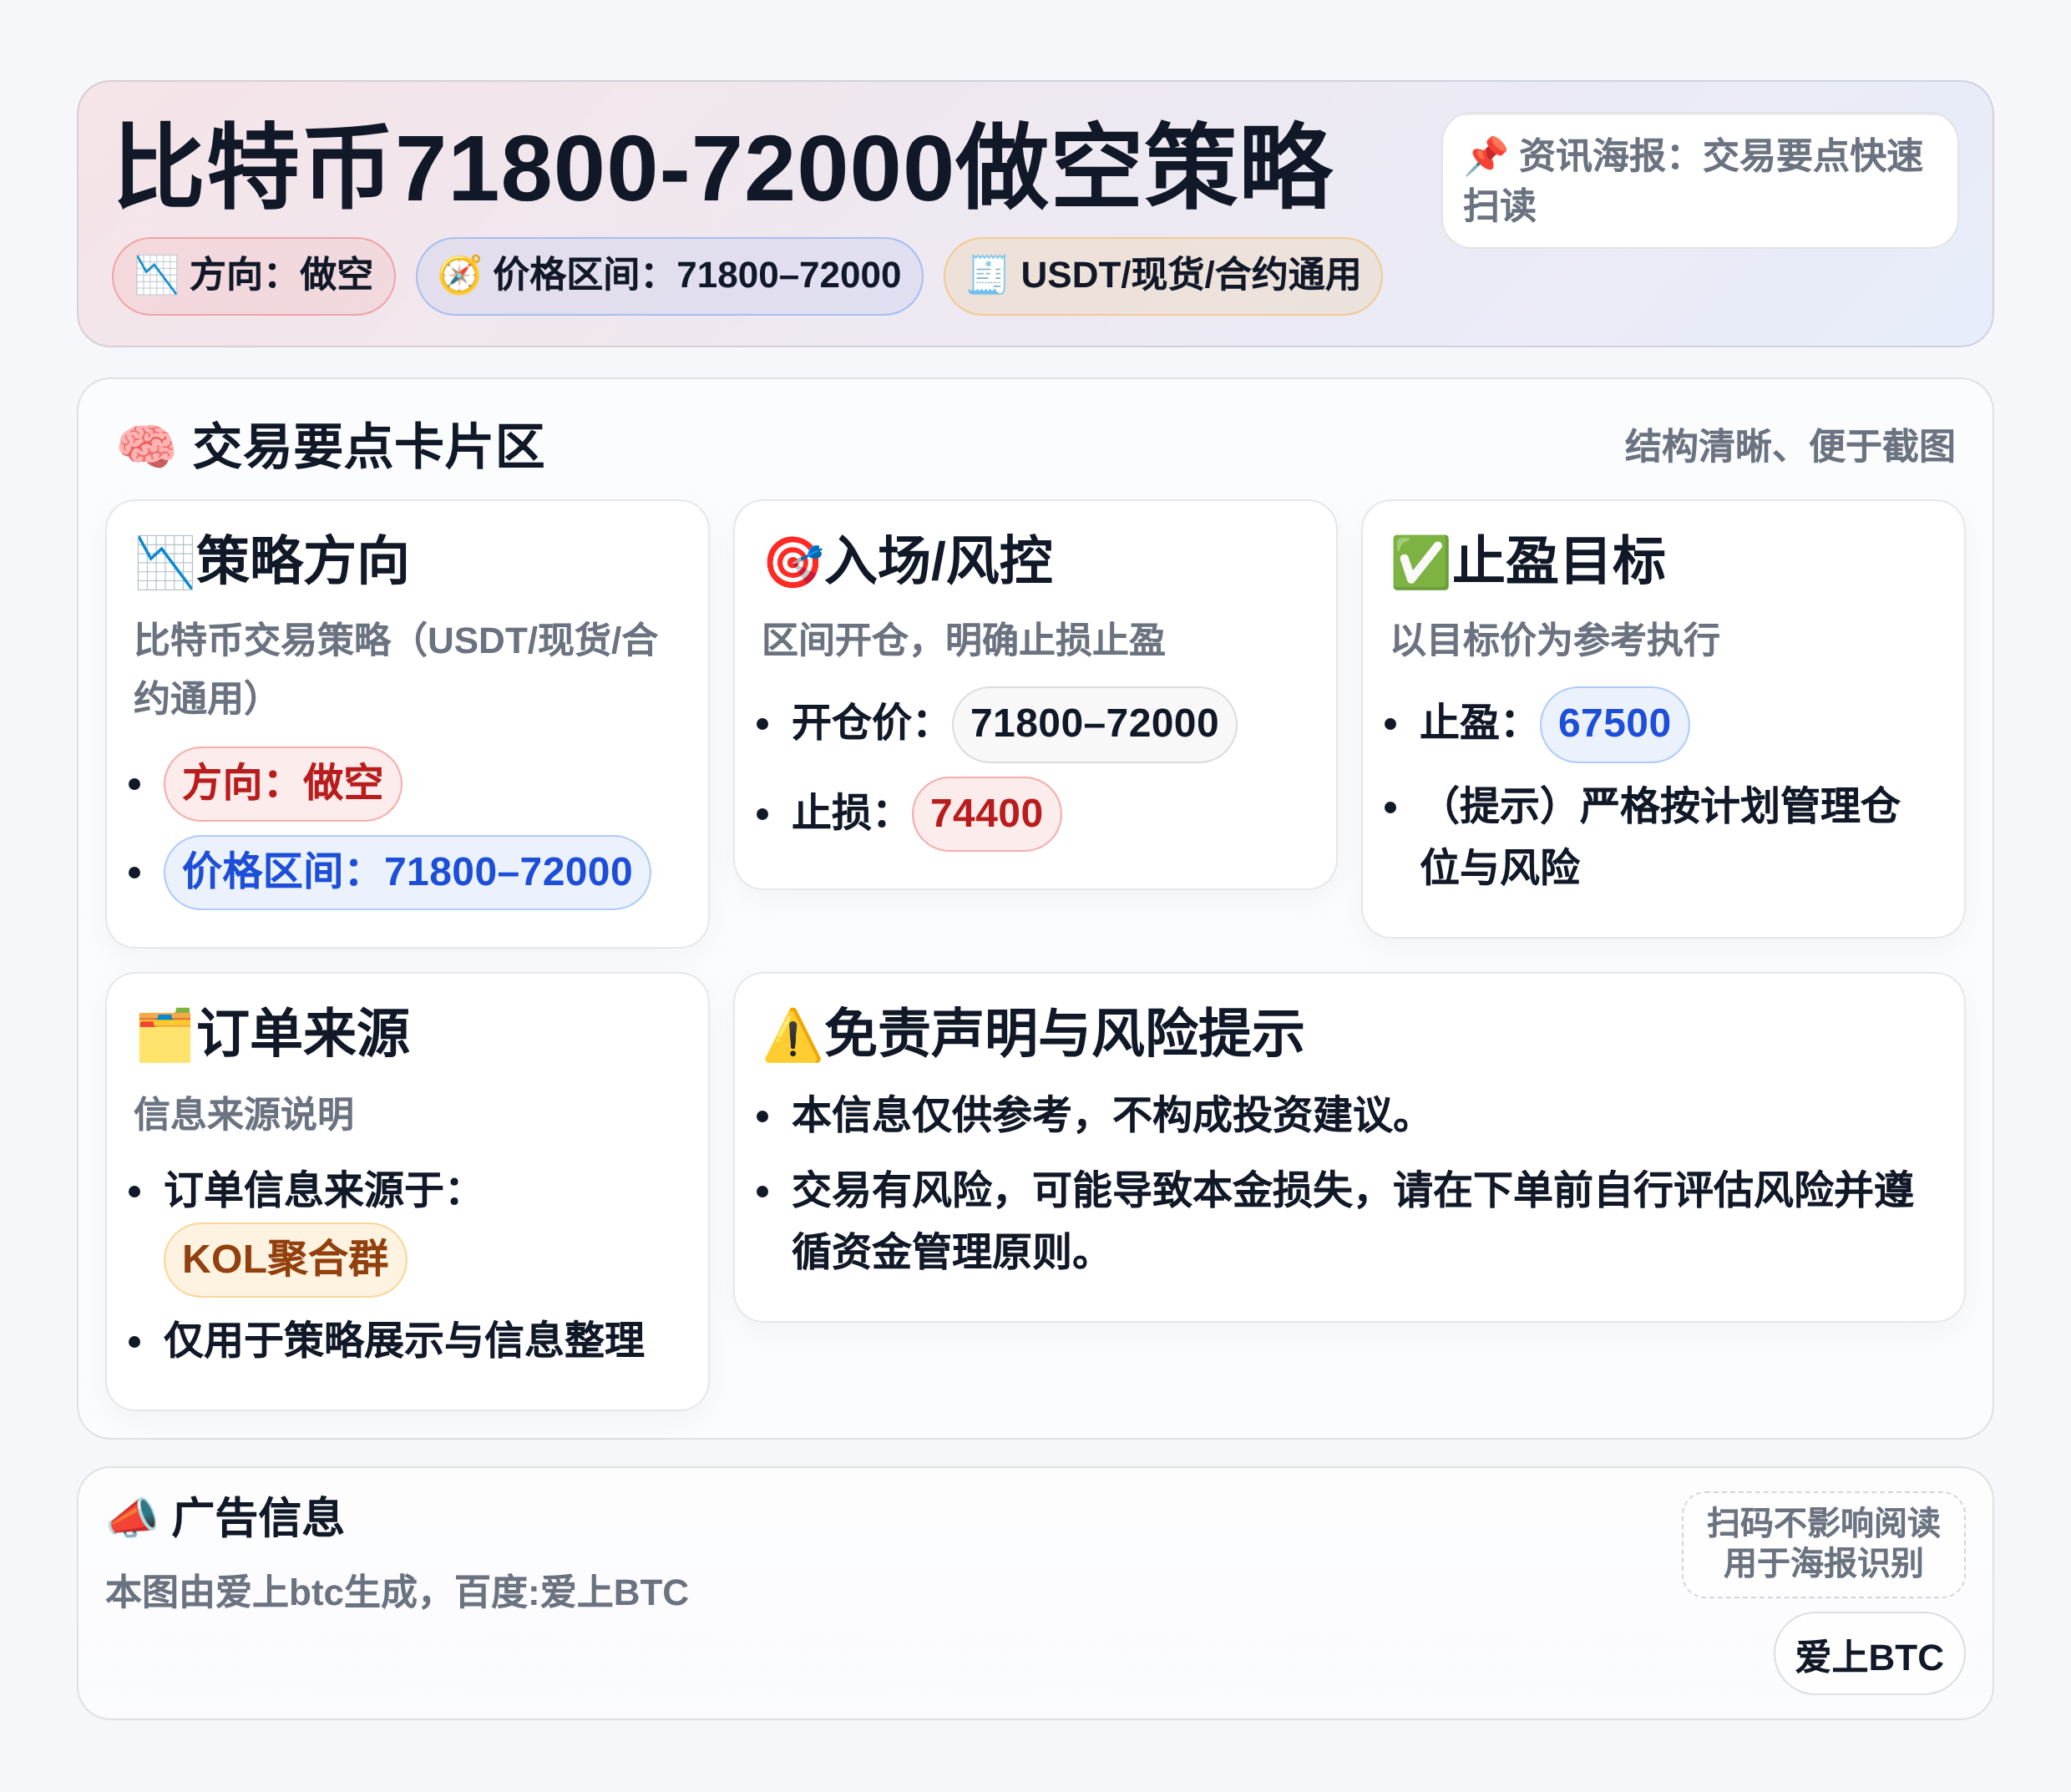Click the 广告信息 heading

click(257, 1518)
